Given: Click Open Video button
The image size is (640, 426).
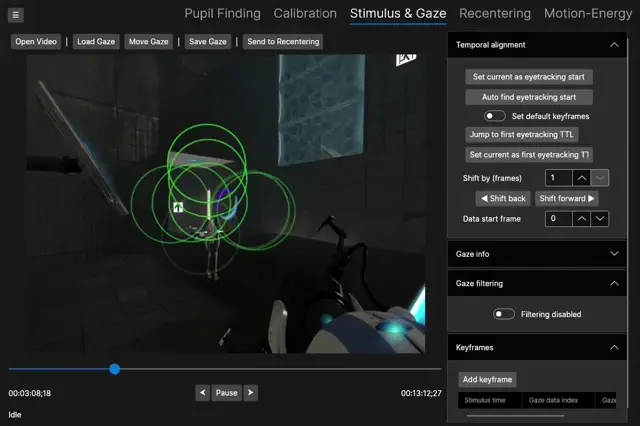Looking at the screenshot, I should (x=36, y=42).
